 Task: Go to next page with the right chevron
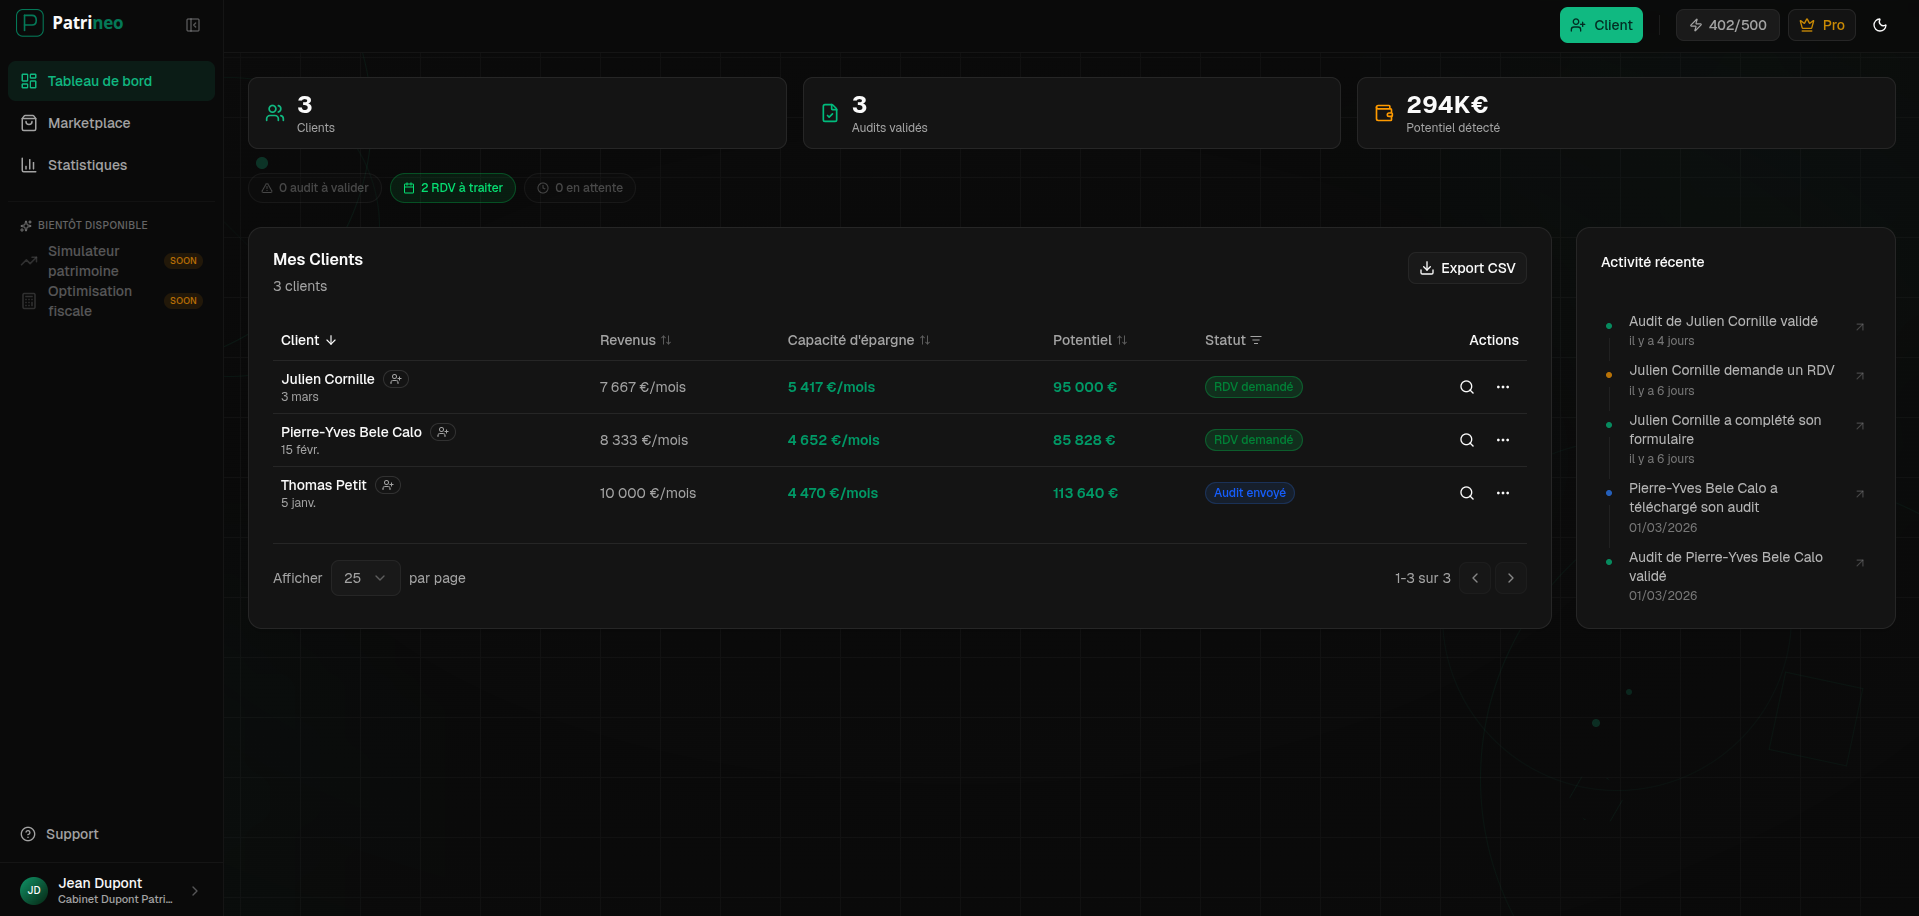pos(1510,578)
